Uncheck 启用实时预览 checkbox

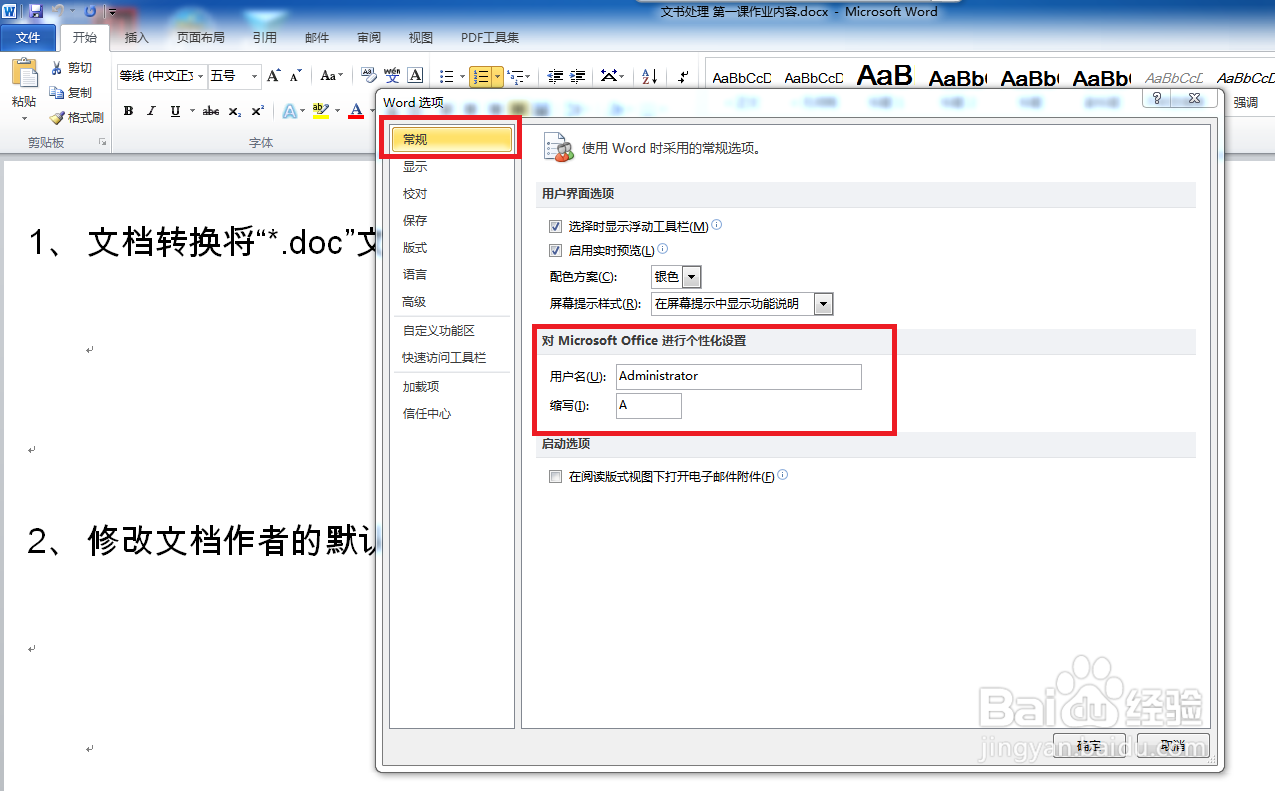556,250
